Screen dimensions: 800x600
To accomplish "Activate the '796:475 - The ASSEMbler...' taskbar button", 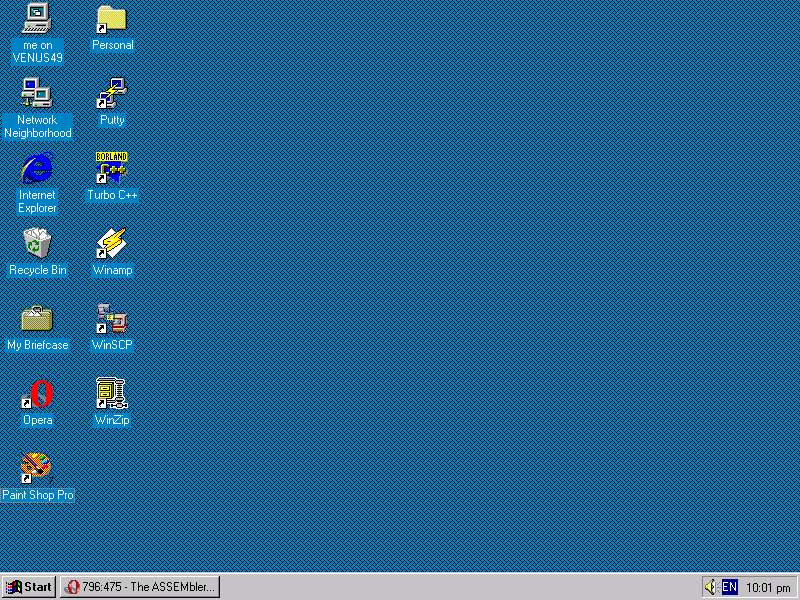I will click(140, 587).
